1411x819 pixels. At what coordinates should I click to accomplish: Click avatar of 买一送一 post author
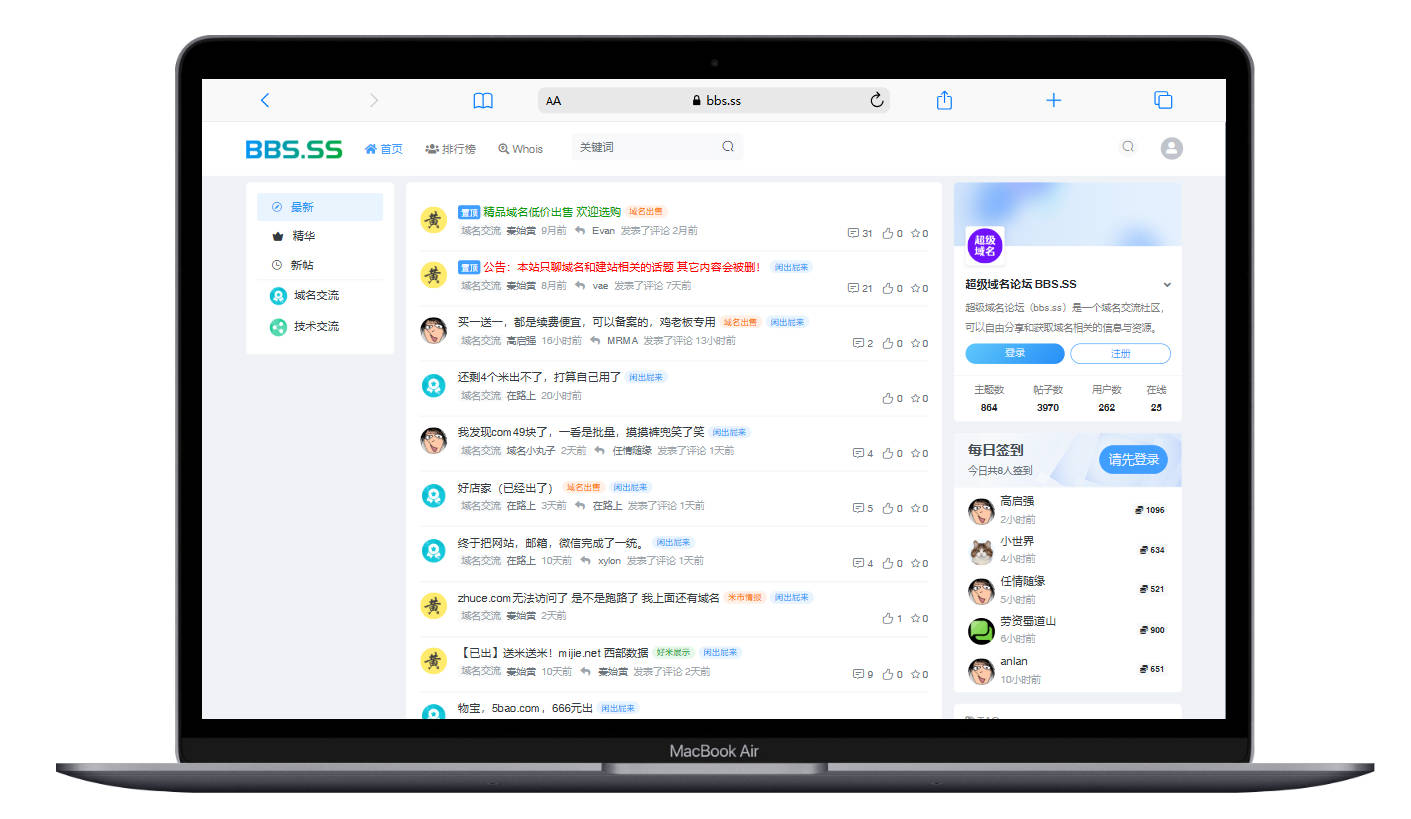433,330
